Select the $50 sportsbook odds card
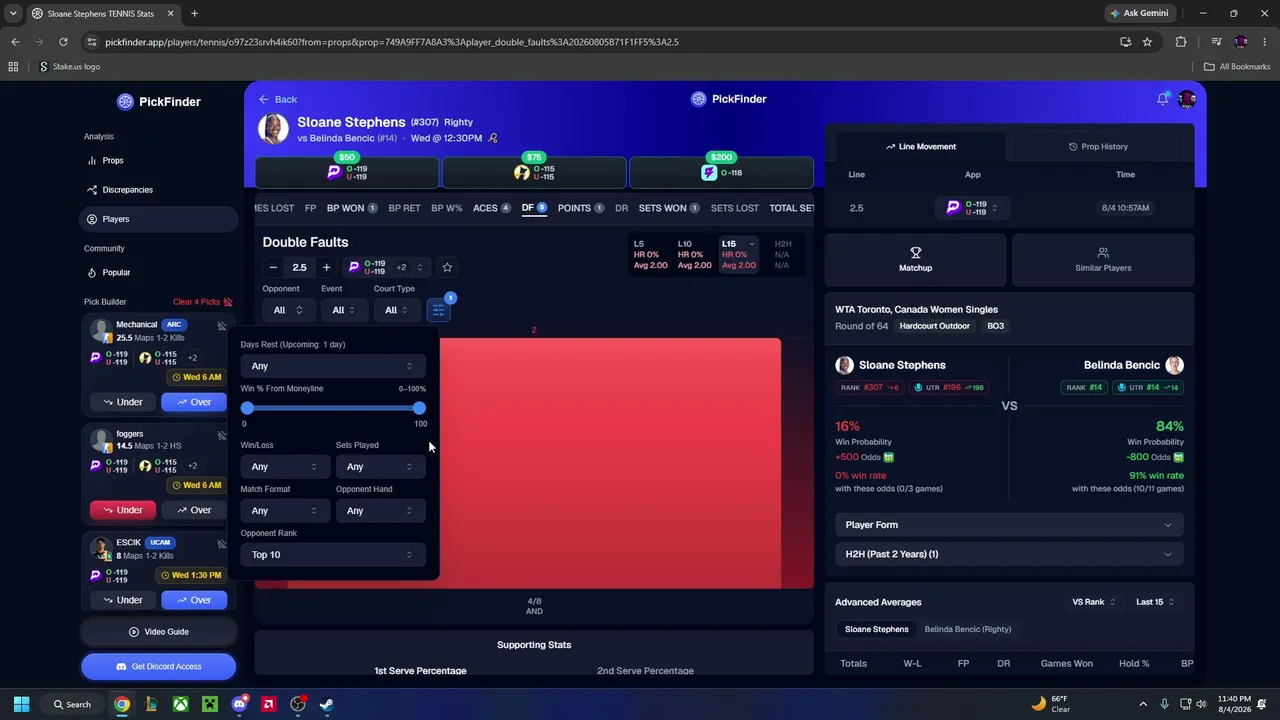The width and height of the screenshot is (1280, 720). [x=346, y=172]
